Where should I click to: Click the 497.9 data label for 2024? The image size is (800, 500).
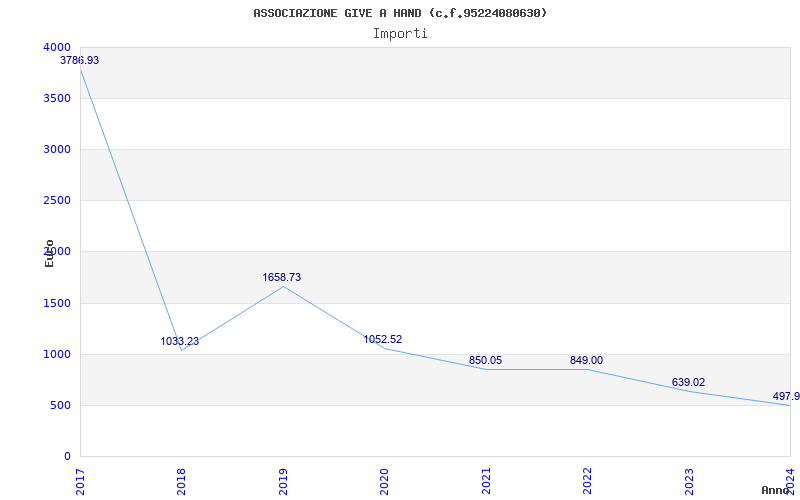click(786, 396)
